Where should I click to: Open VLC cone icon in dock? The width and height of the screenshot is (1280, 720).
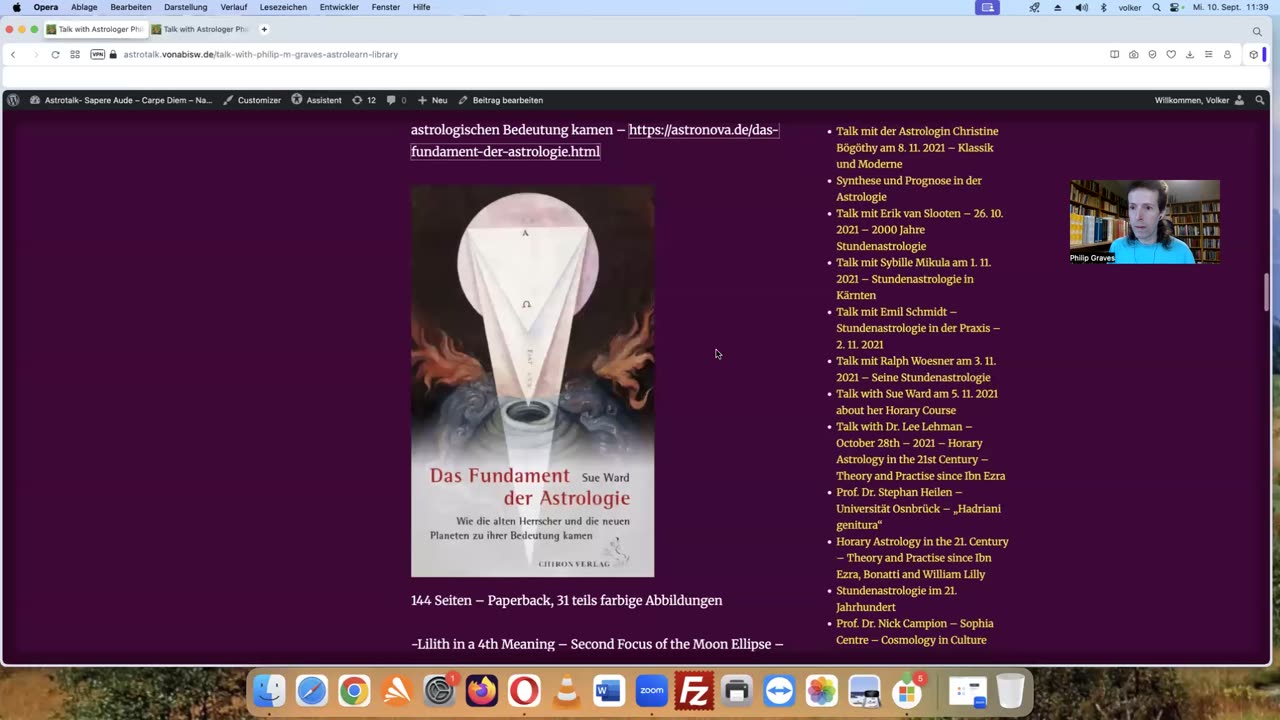point(566,690)
